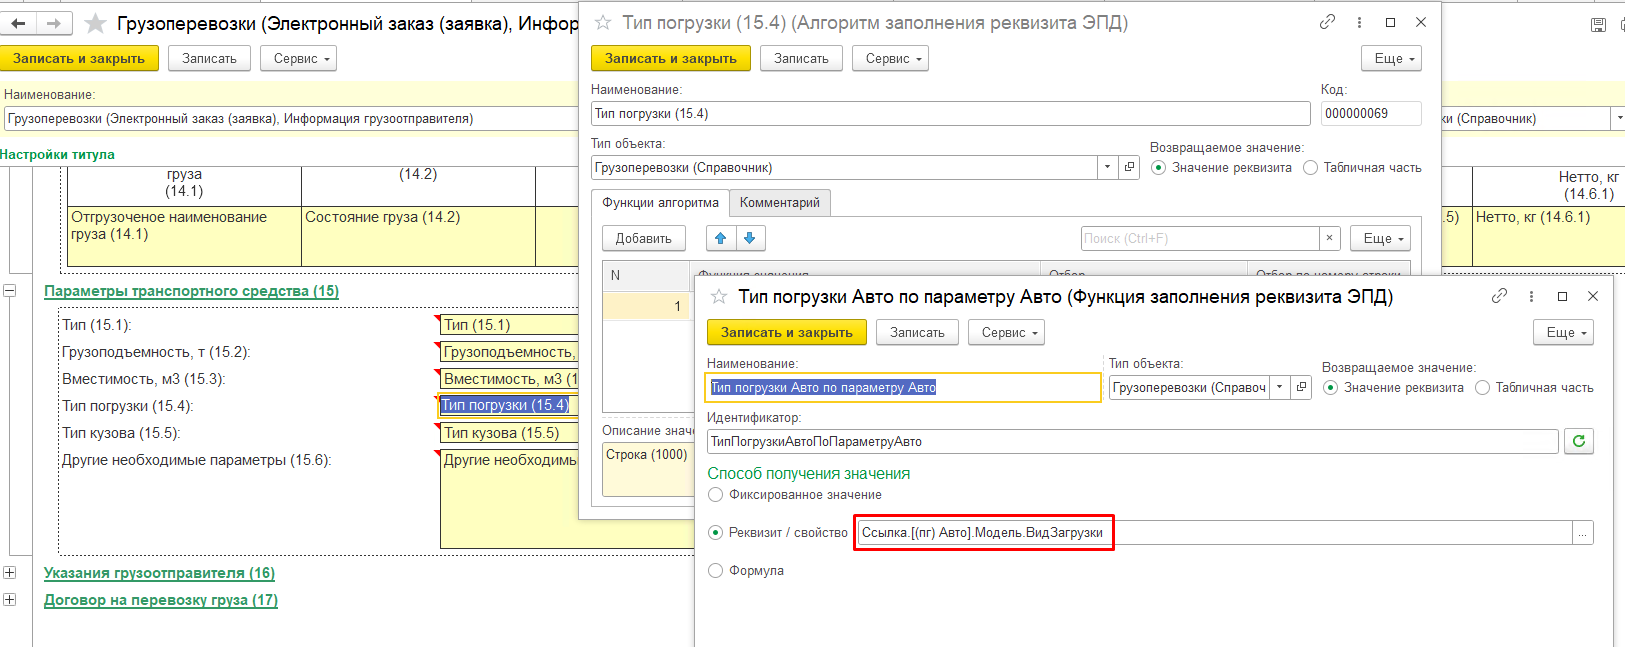Open the more-options dots of the Тип погрузки Авто window
The image size is (1625, 647).
[x=1531, y=296]
